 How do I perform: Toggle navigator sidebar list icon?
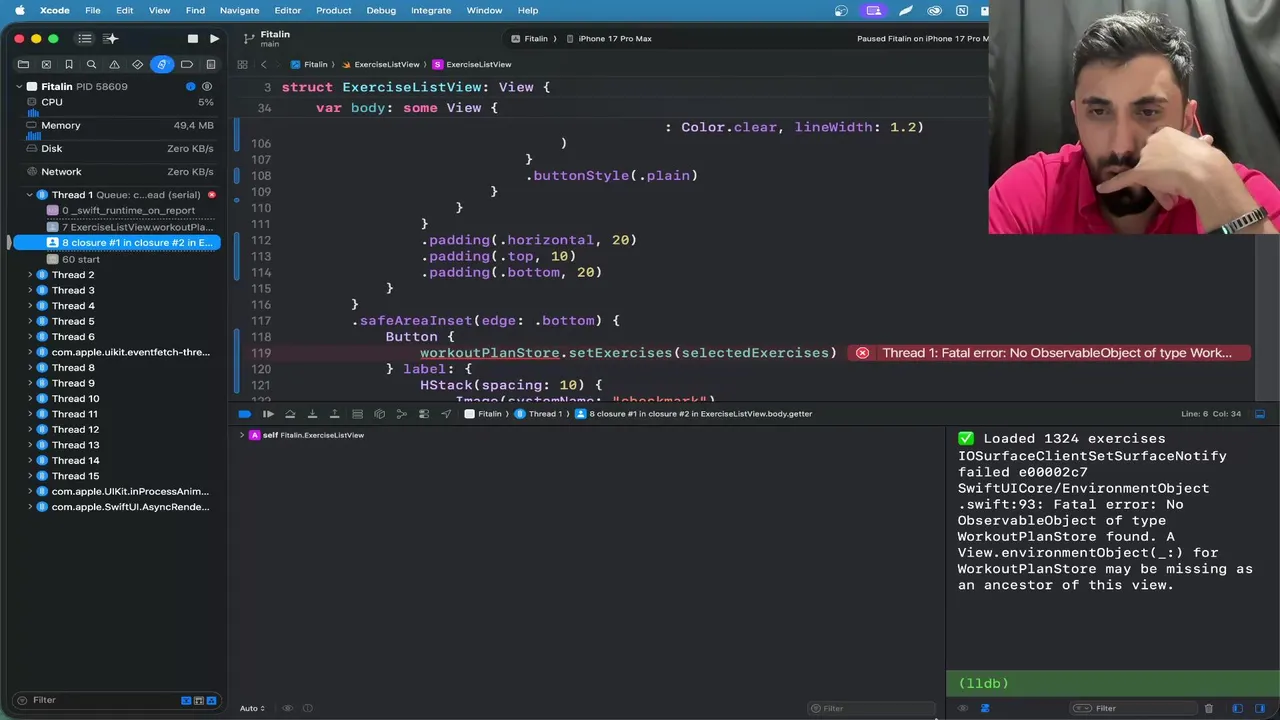click(85, 39)
